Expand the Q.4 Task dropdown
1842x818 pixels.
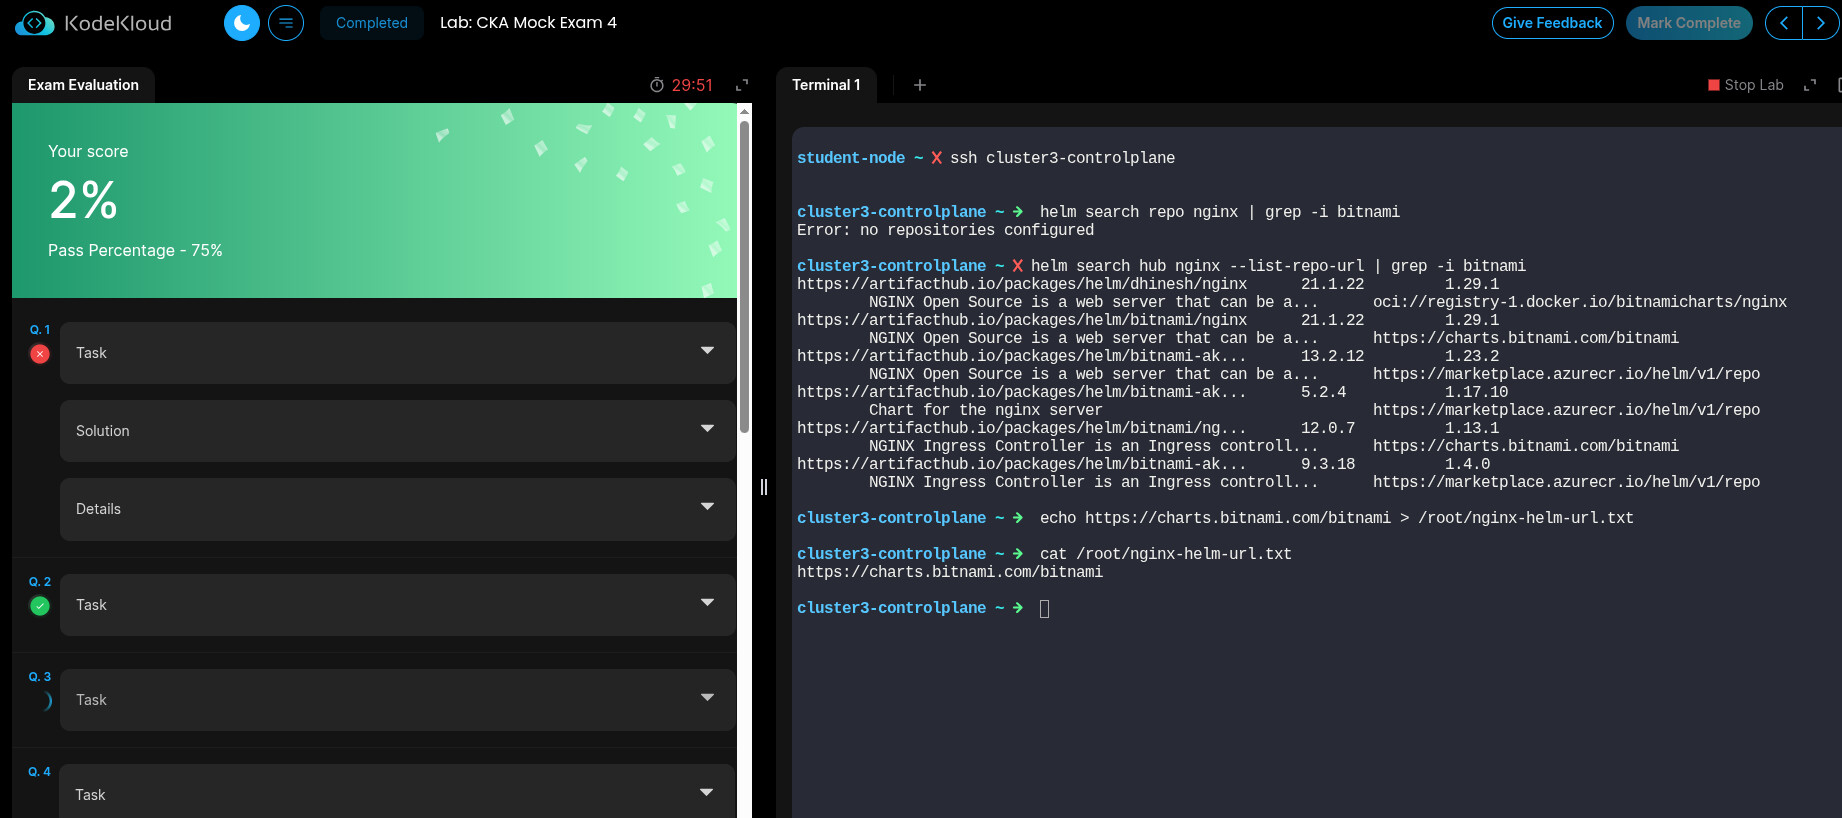[x=398, y=794]
